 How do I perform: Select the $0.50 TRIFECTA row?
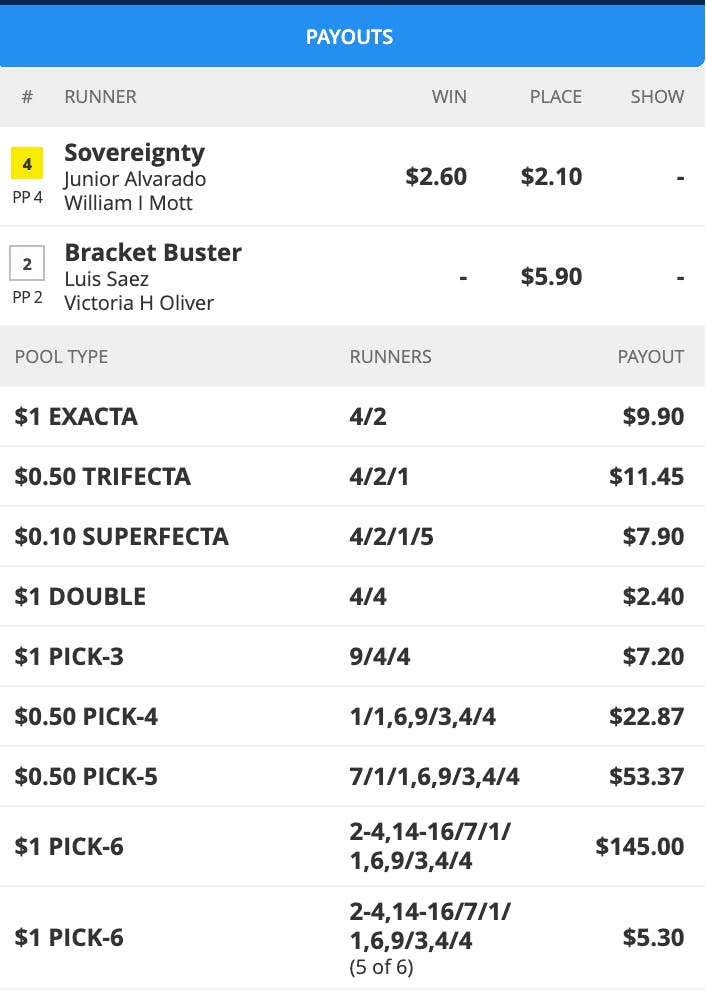[353, 476]
